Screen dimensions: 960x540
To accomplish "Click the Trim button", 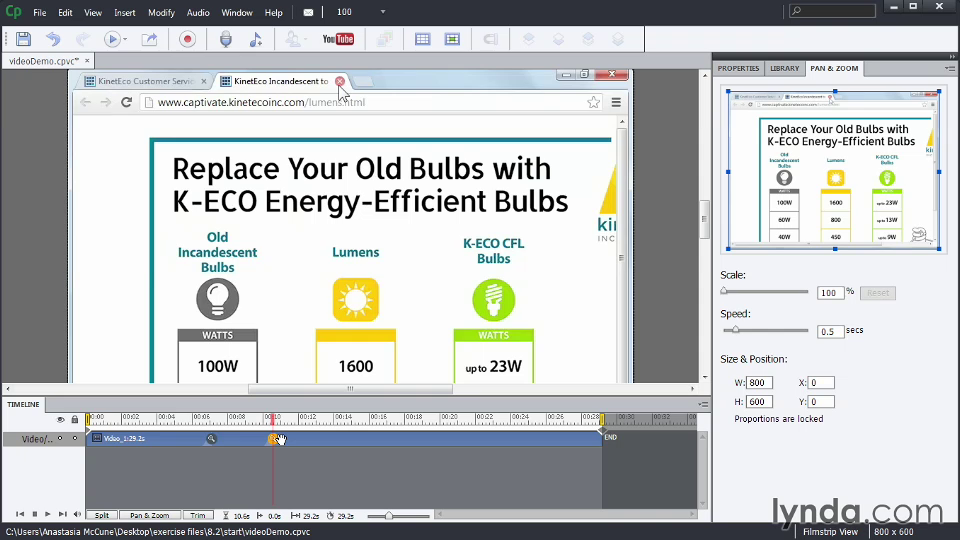I will [198, 516].
